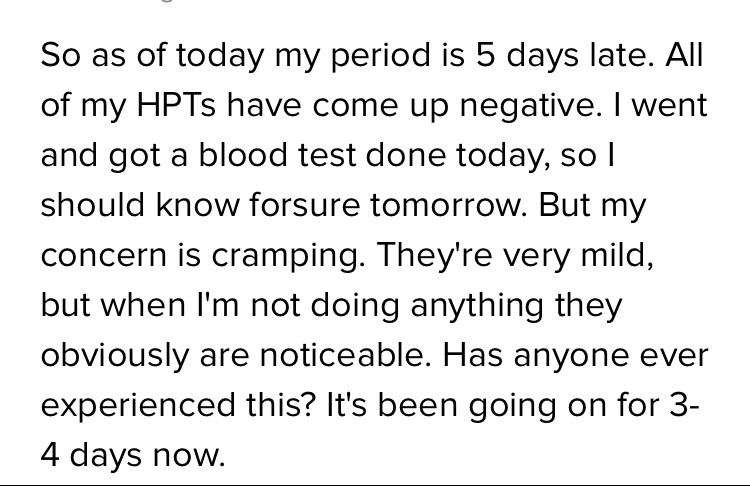Select the word "experienced" in the paragraph
The height and width of the screenshot is (486, 750).
pyautogui.click(x=138, y=407)
